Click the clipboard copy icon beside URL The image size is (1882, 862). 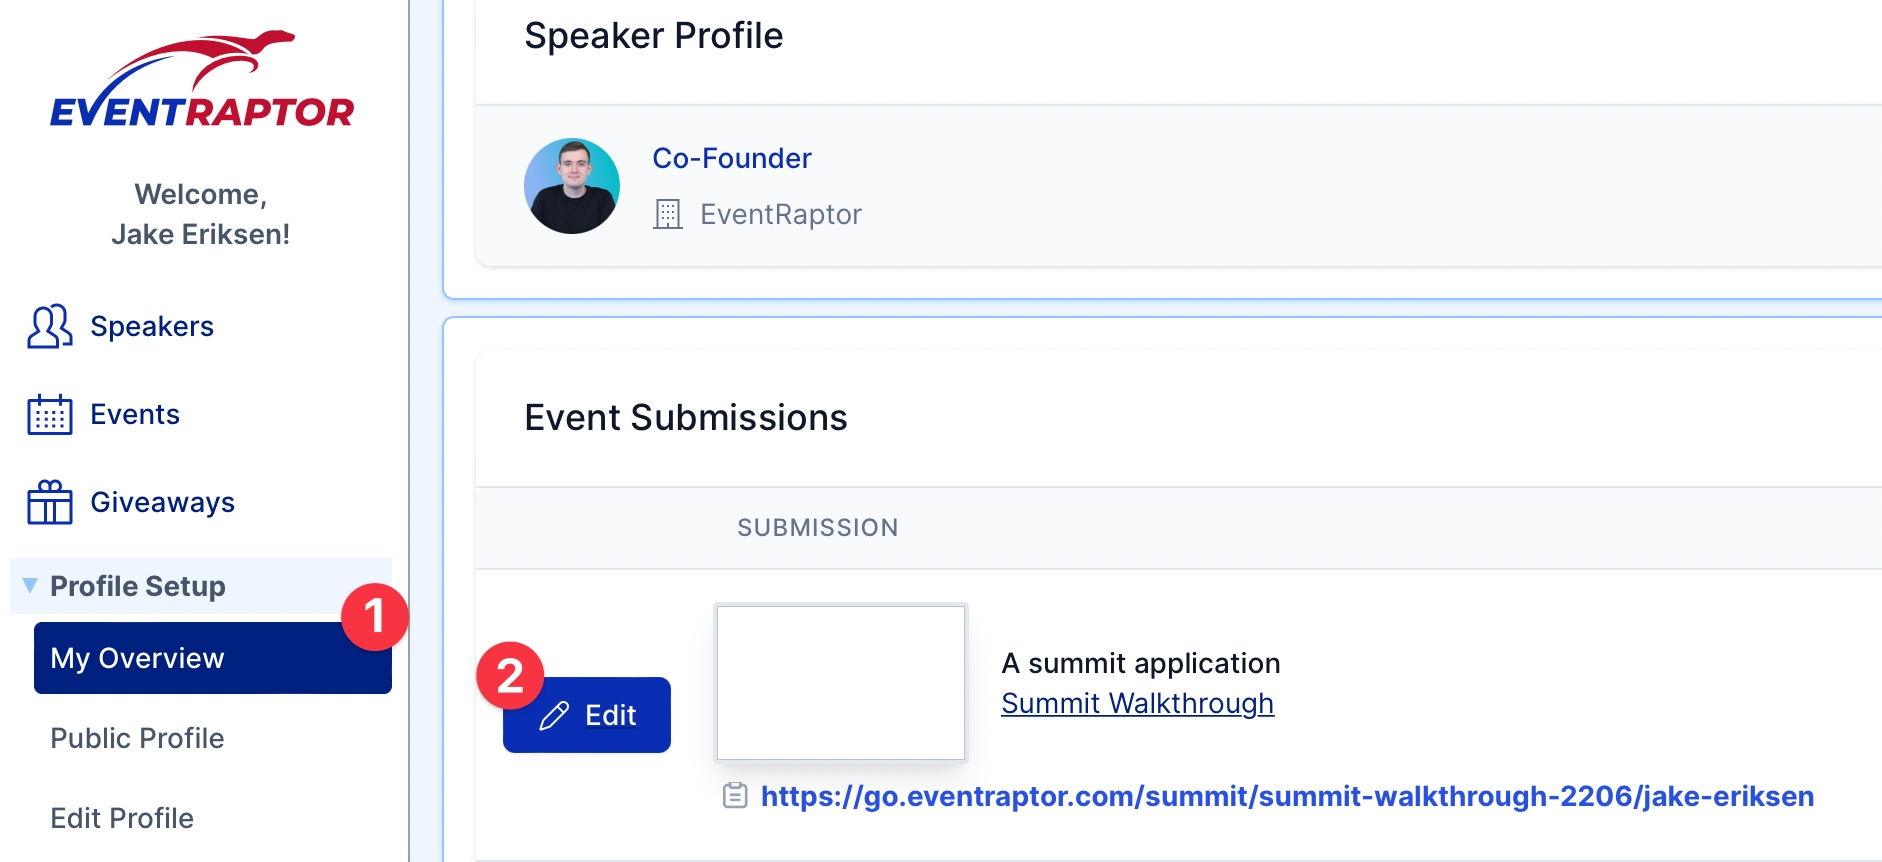point(735,796)
